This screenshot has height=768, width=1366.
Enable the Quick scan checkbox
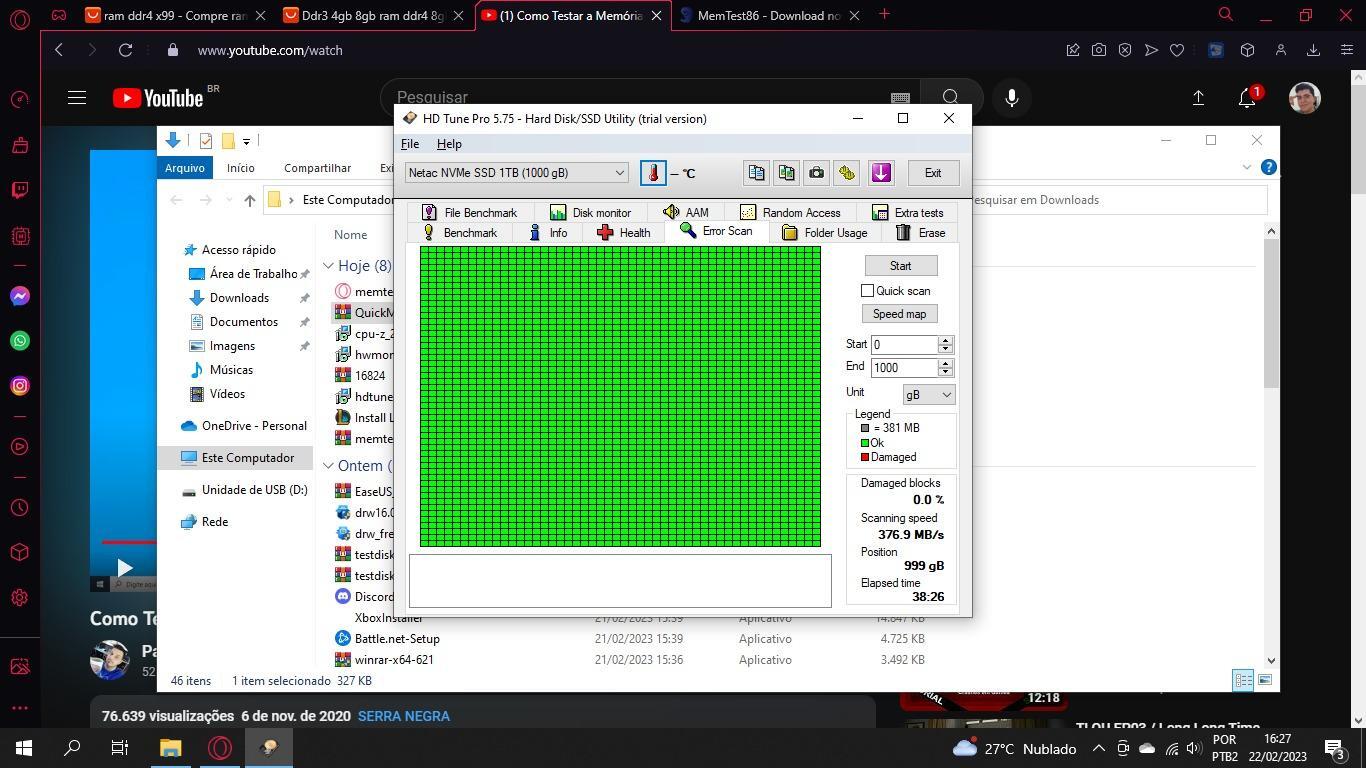[868, 291]
